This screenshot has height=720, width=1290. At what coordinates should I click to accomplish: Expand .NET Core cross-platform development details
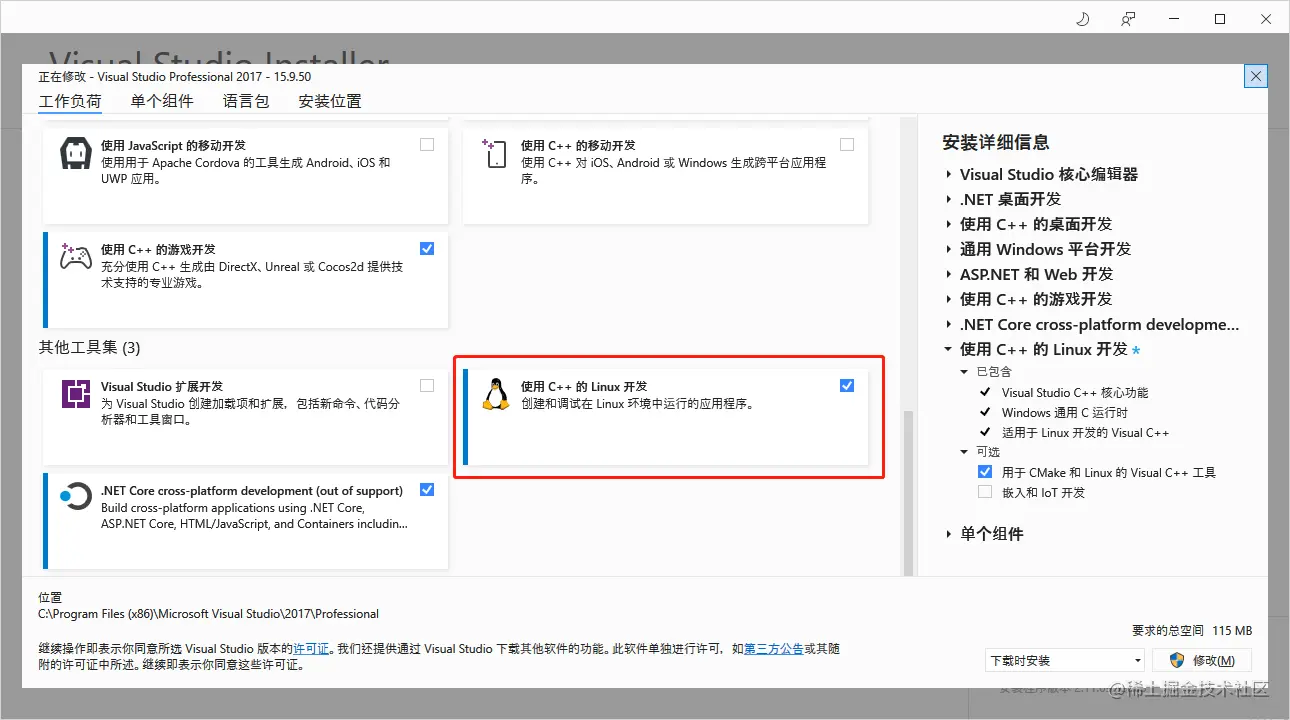click(948, 324)
